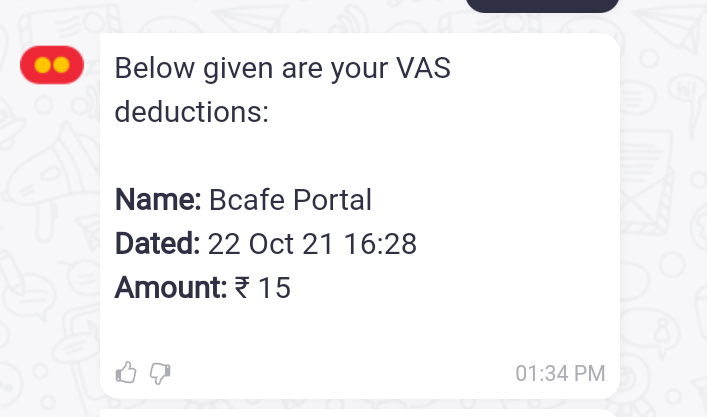Click the time "16:28" in the message
Screen dimensions: 707x417
[383, 243]
